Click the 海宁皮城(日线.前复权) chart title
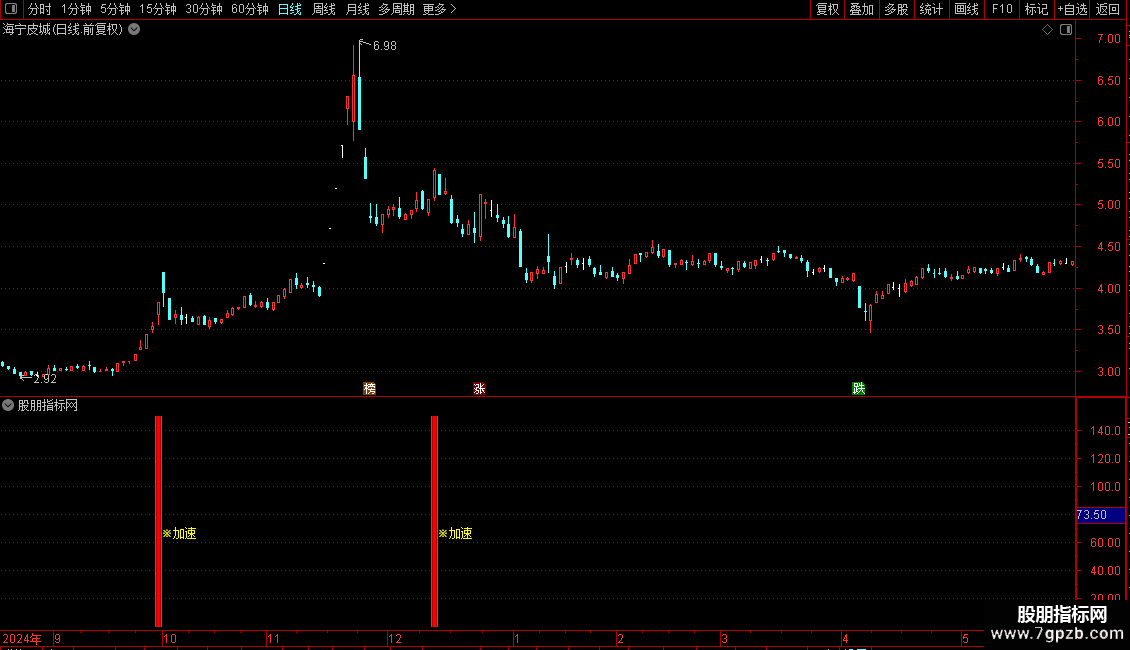 tap(63, 30)
